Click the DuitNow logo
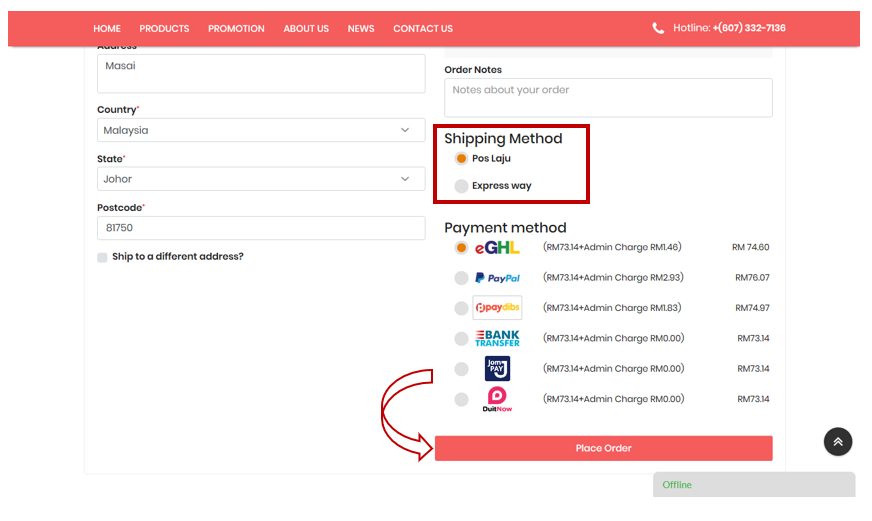Viewport: 872px width, 521px height. 497,399
